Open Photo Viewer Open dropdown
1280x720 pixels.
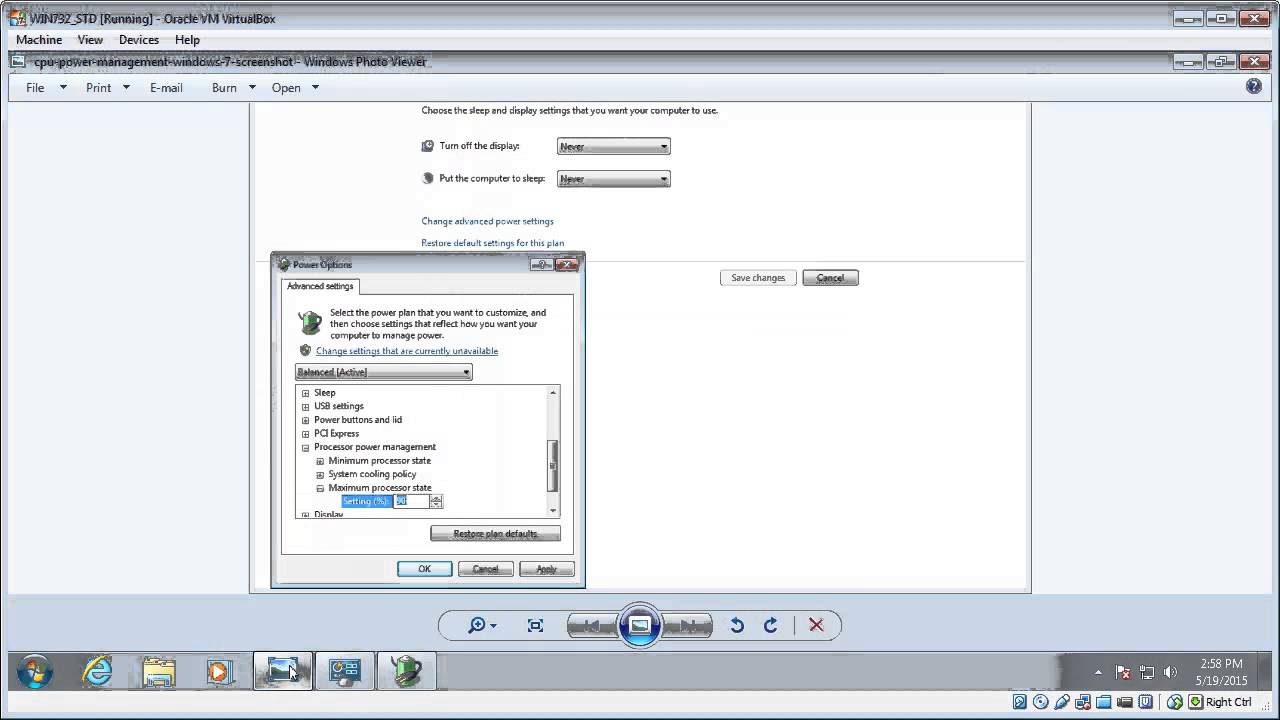pos(295,87)
